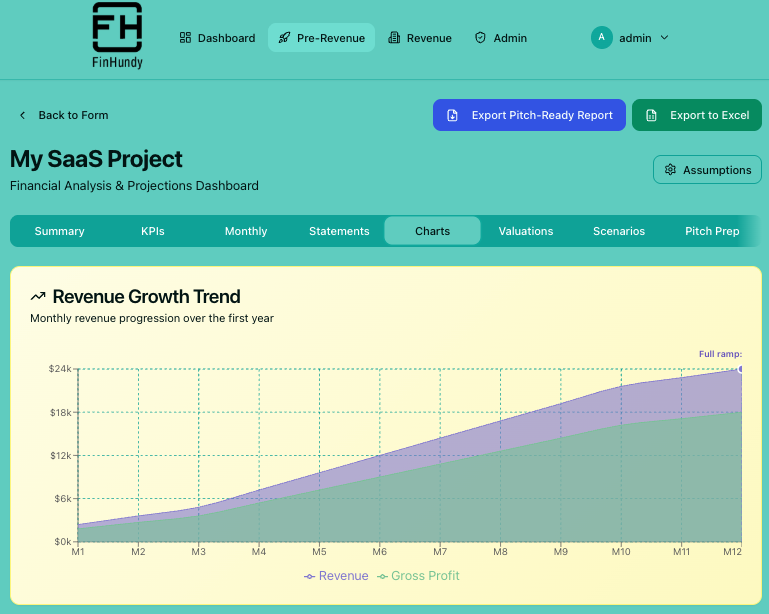Switch to the KPIs tab

(153, 231)
